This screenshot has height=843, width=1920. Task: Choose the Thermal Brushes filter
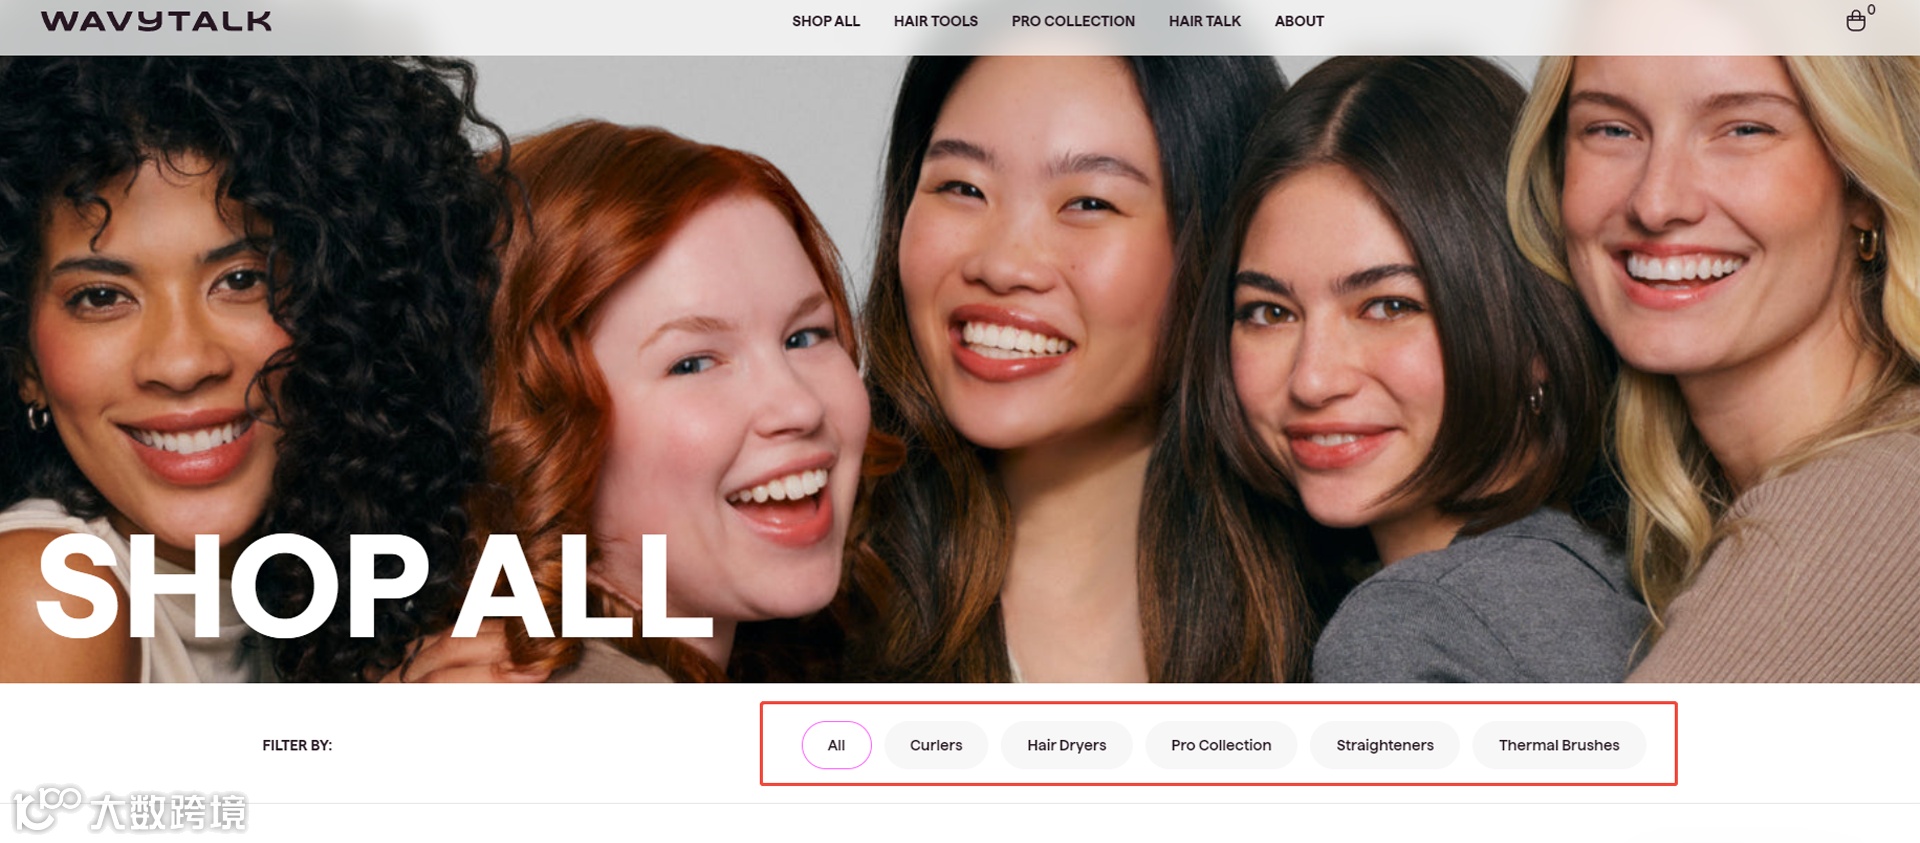tap(1559, 745)
